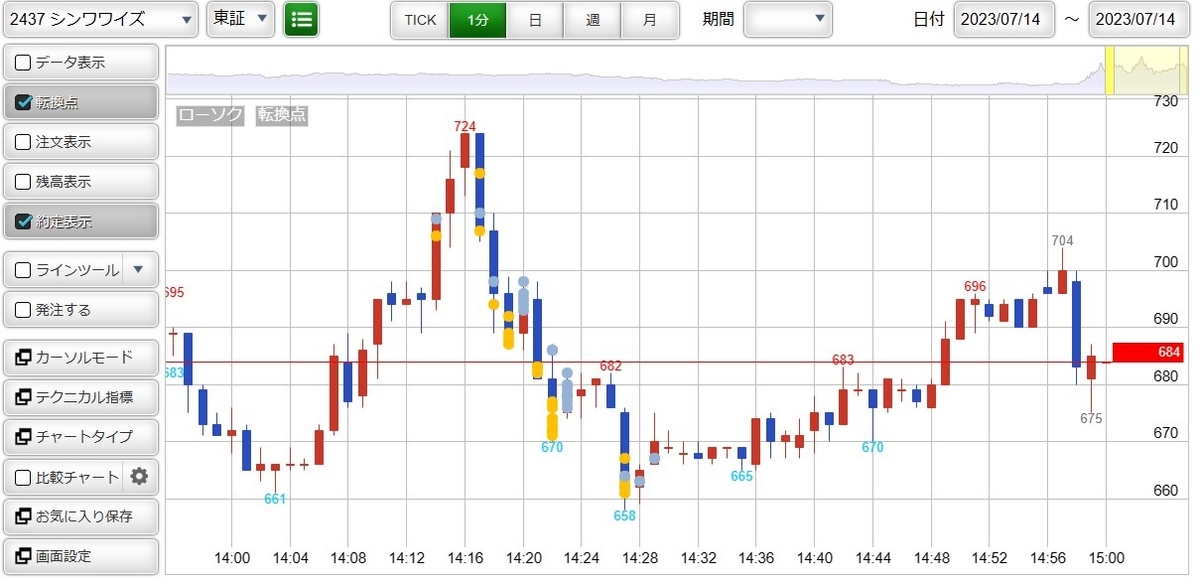
Task: Click the 660 price axis label
Action: pyautogui.click(x=1165, y=491)
